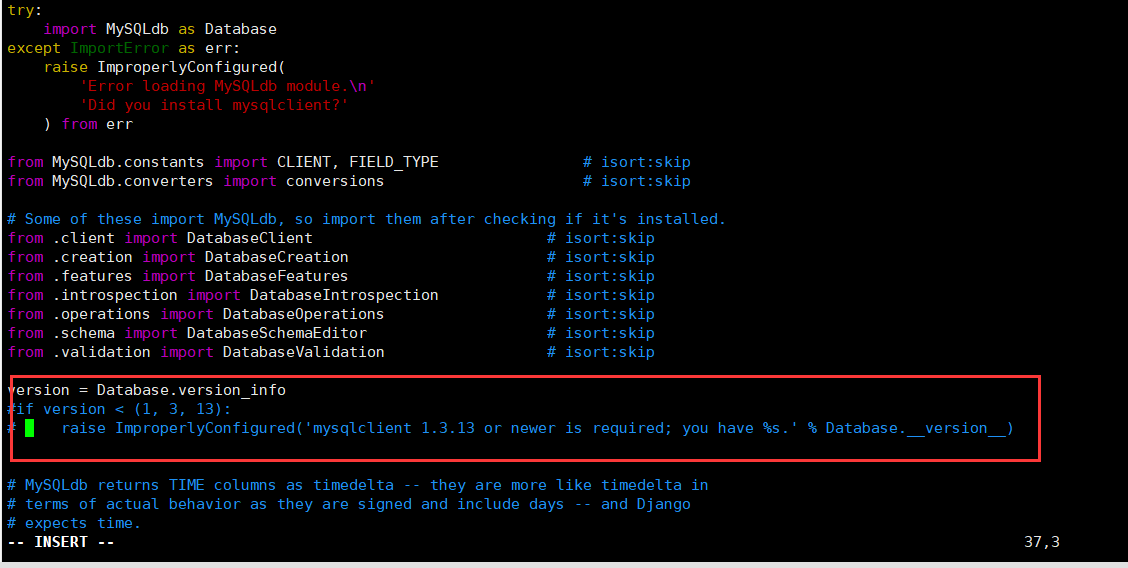
Task: Click the DatabaseValidation import name
Action: pyautogui.click(x=303, y=352)
